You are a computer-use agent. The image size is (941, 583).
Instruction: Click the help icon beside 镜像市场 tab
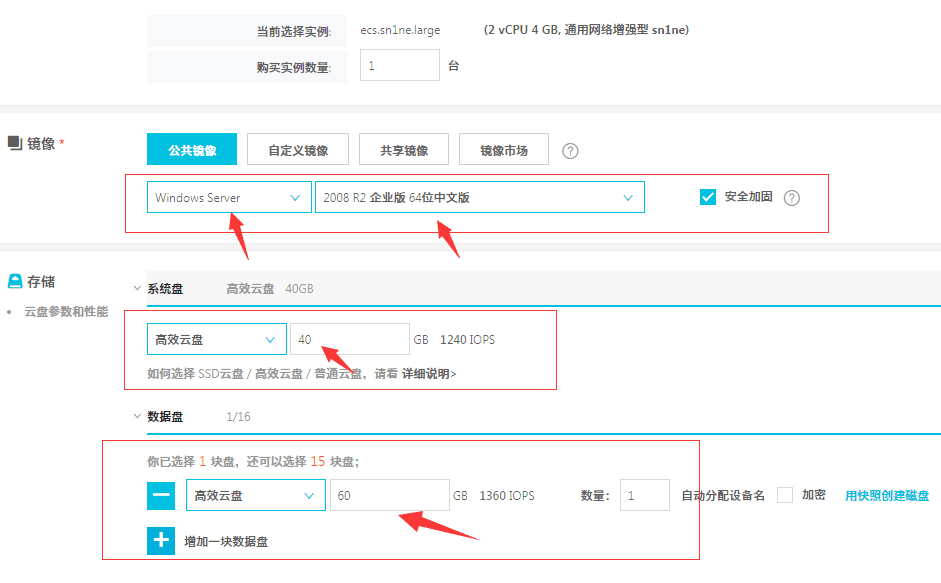[570, 151]
